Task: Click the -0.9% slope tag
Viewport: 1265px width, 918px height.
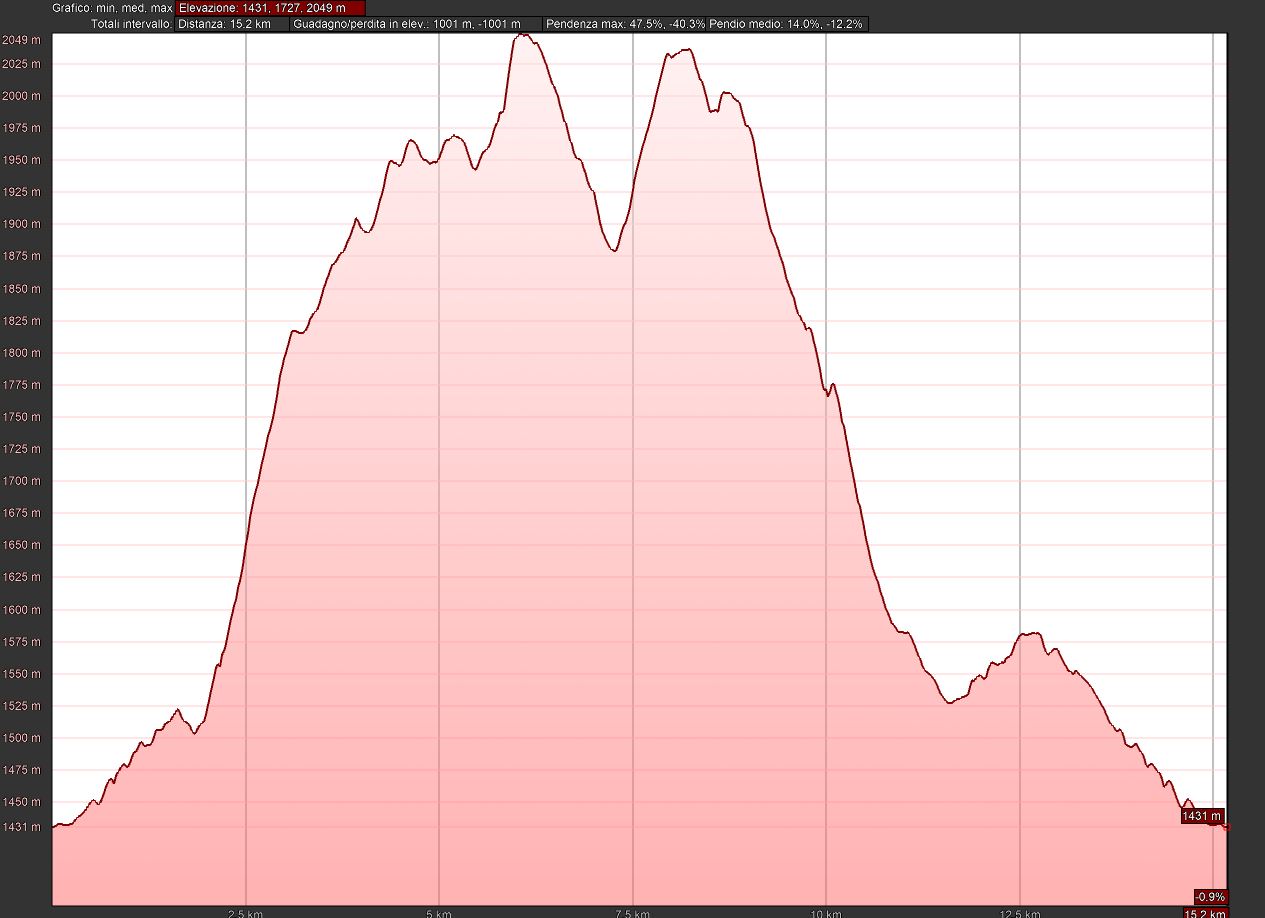Action: pos(1209,896)
